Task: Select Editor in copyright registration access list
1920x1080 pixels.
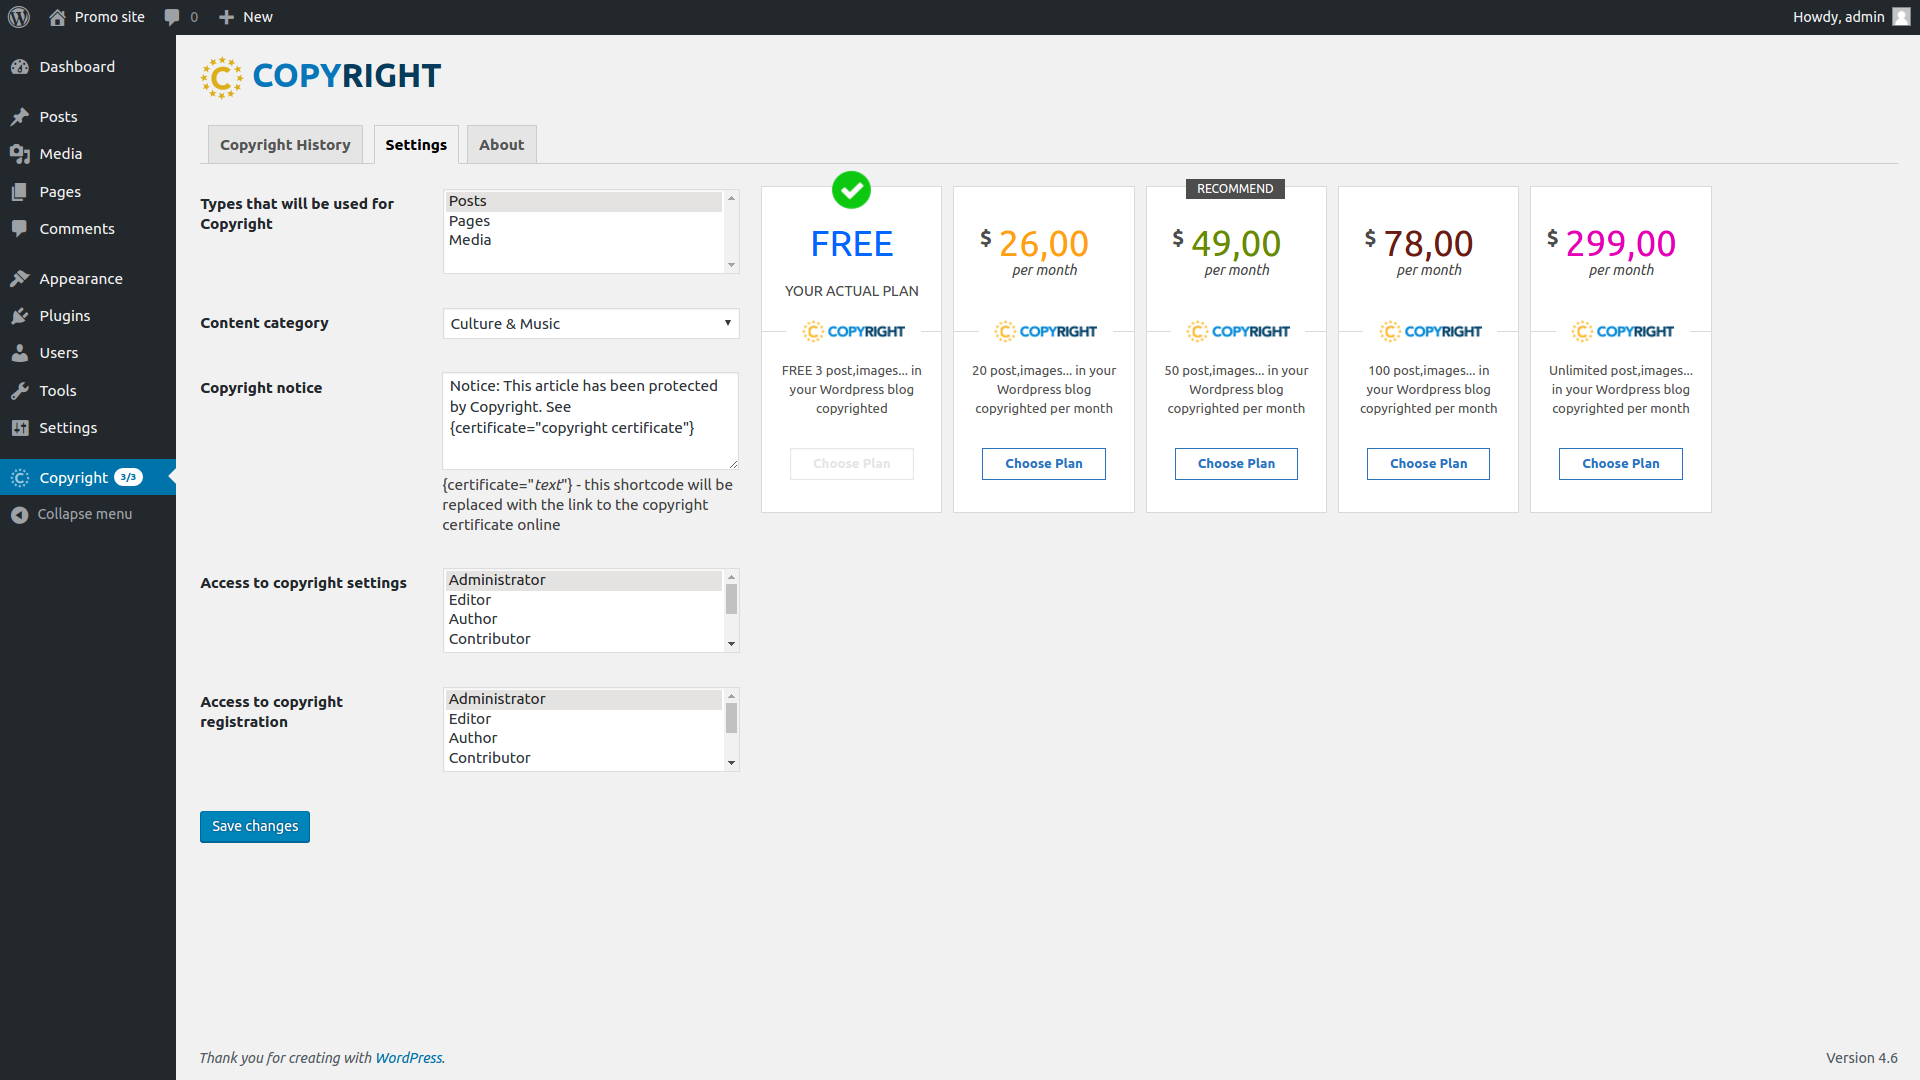Action: (x=584, y=719)
